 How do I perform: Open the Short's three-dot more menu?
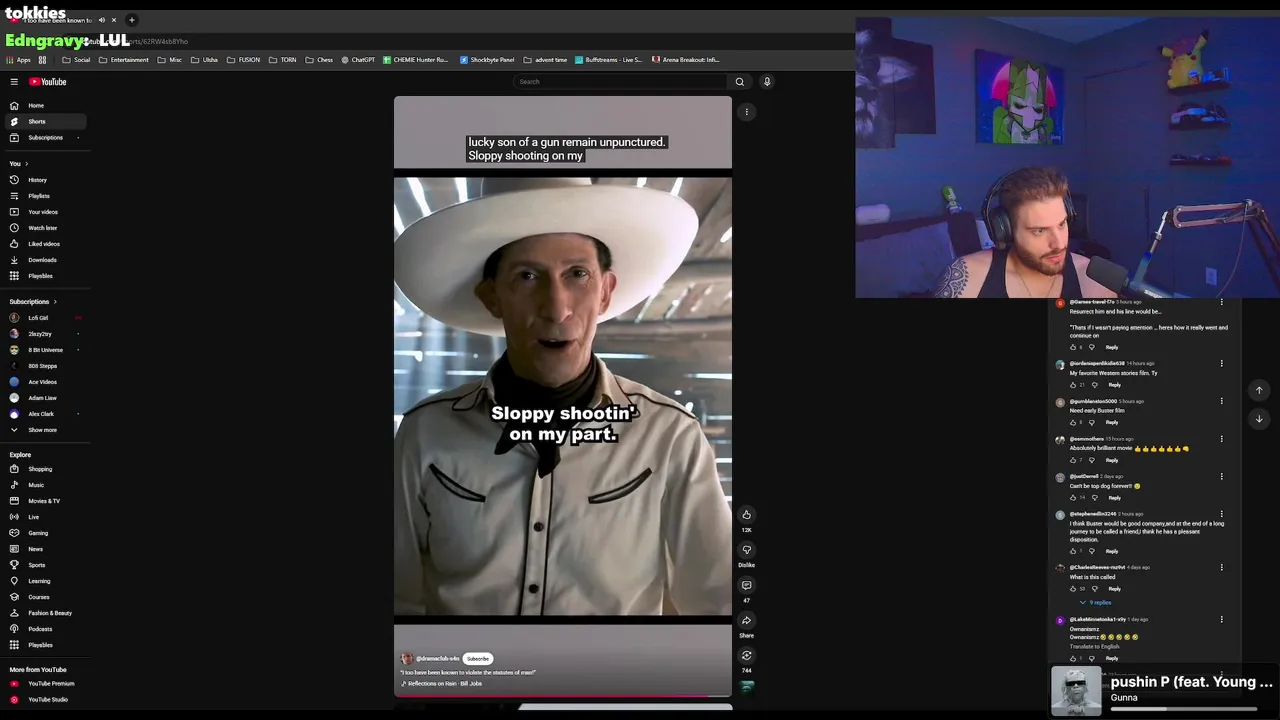click(x=746, y=112)
